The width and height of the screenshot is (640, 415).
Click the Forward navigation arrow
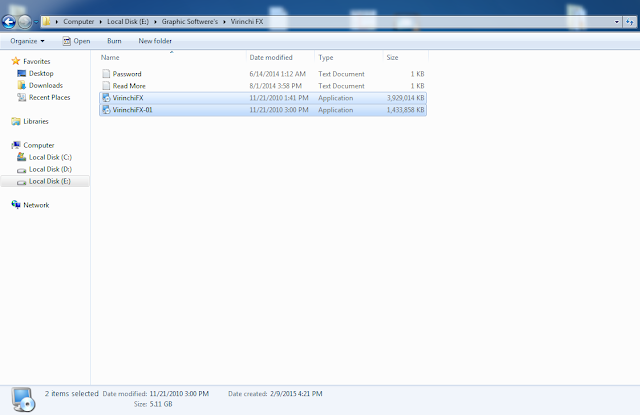click(x=25, y=22)
